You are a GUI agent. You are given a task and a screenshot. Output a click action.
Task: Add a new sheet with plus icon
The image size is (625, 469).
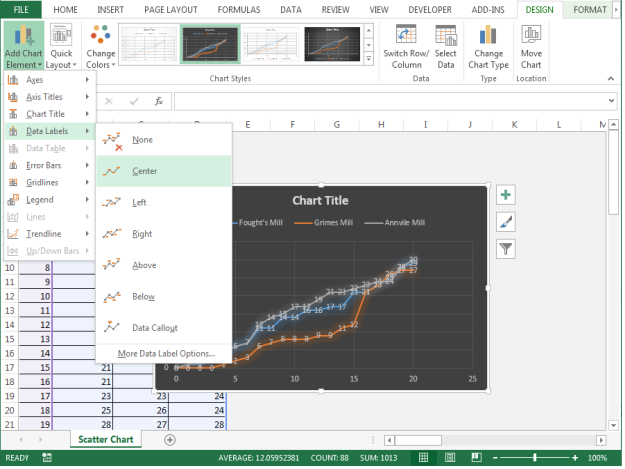pos(170,440)
